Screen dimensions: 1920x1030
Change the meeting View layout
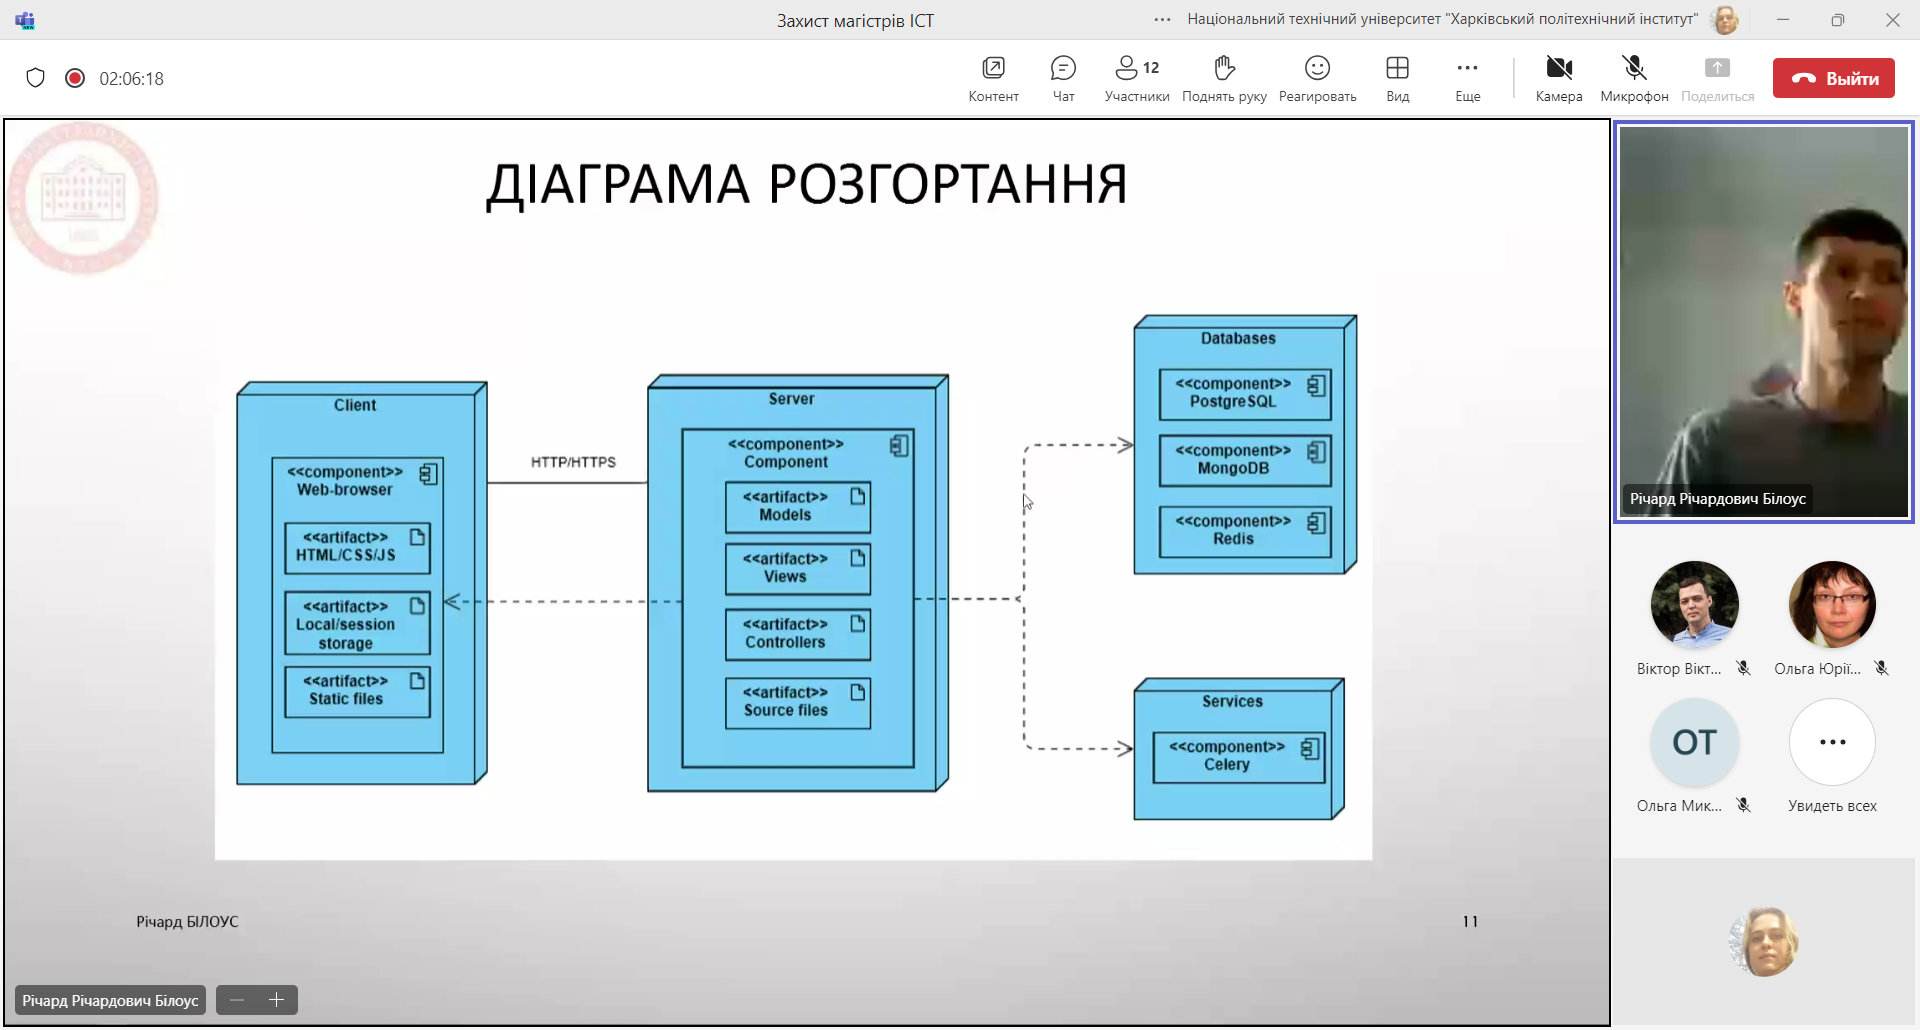[1397, 78]
